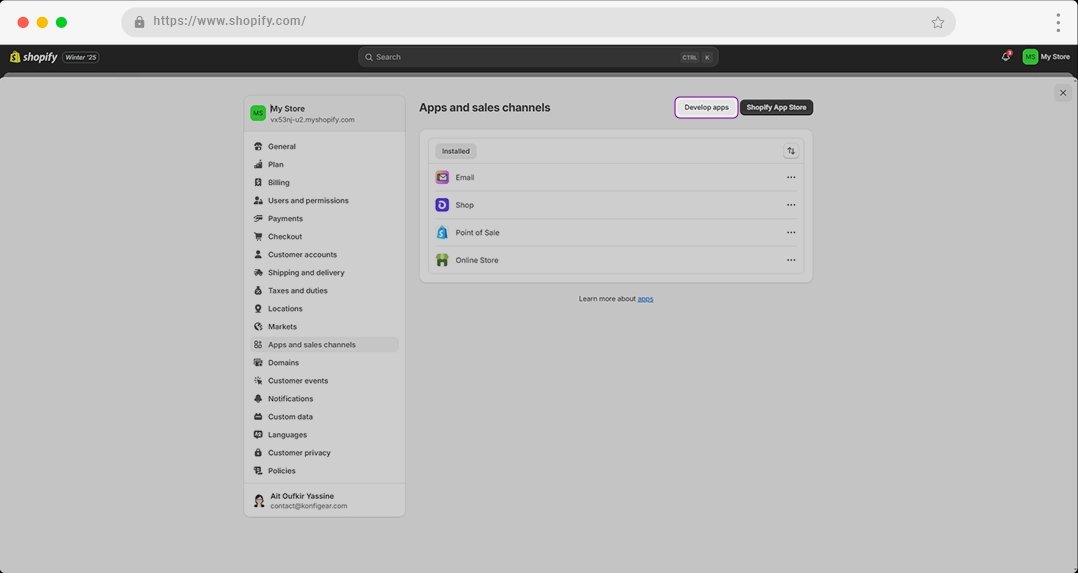Click the Email app row name

[465, 177]
